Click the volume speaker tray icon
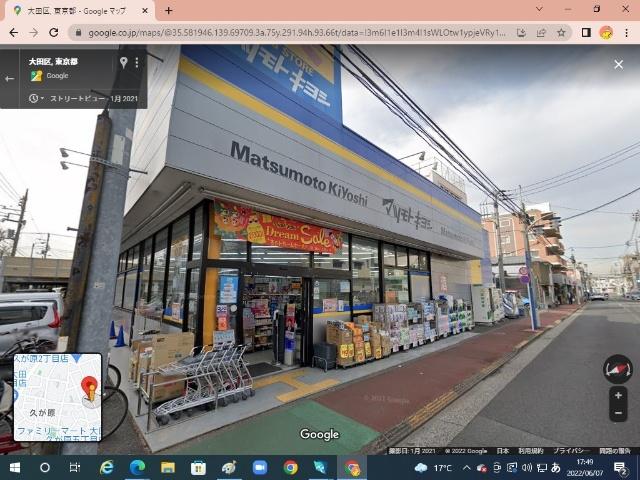Screen dimensions: 640x480 pyautogui.click(x=527, y=468)
